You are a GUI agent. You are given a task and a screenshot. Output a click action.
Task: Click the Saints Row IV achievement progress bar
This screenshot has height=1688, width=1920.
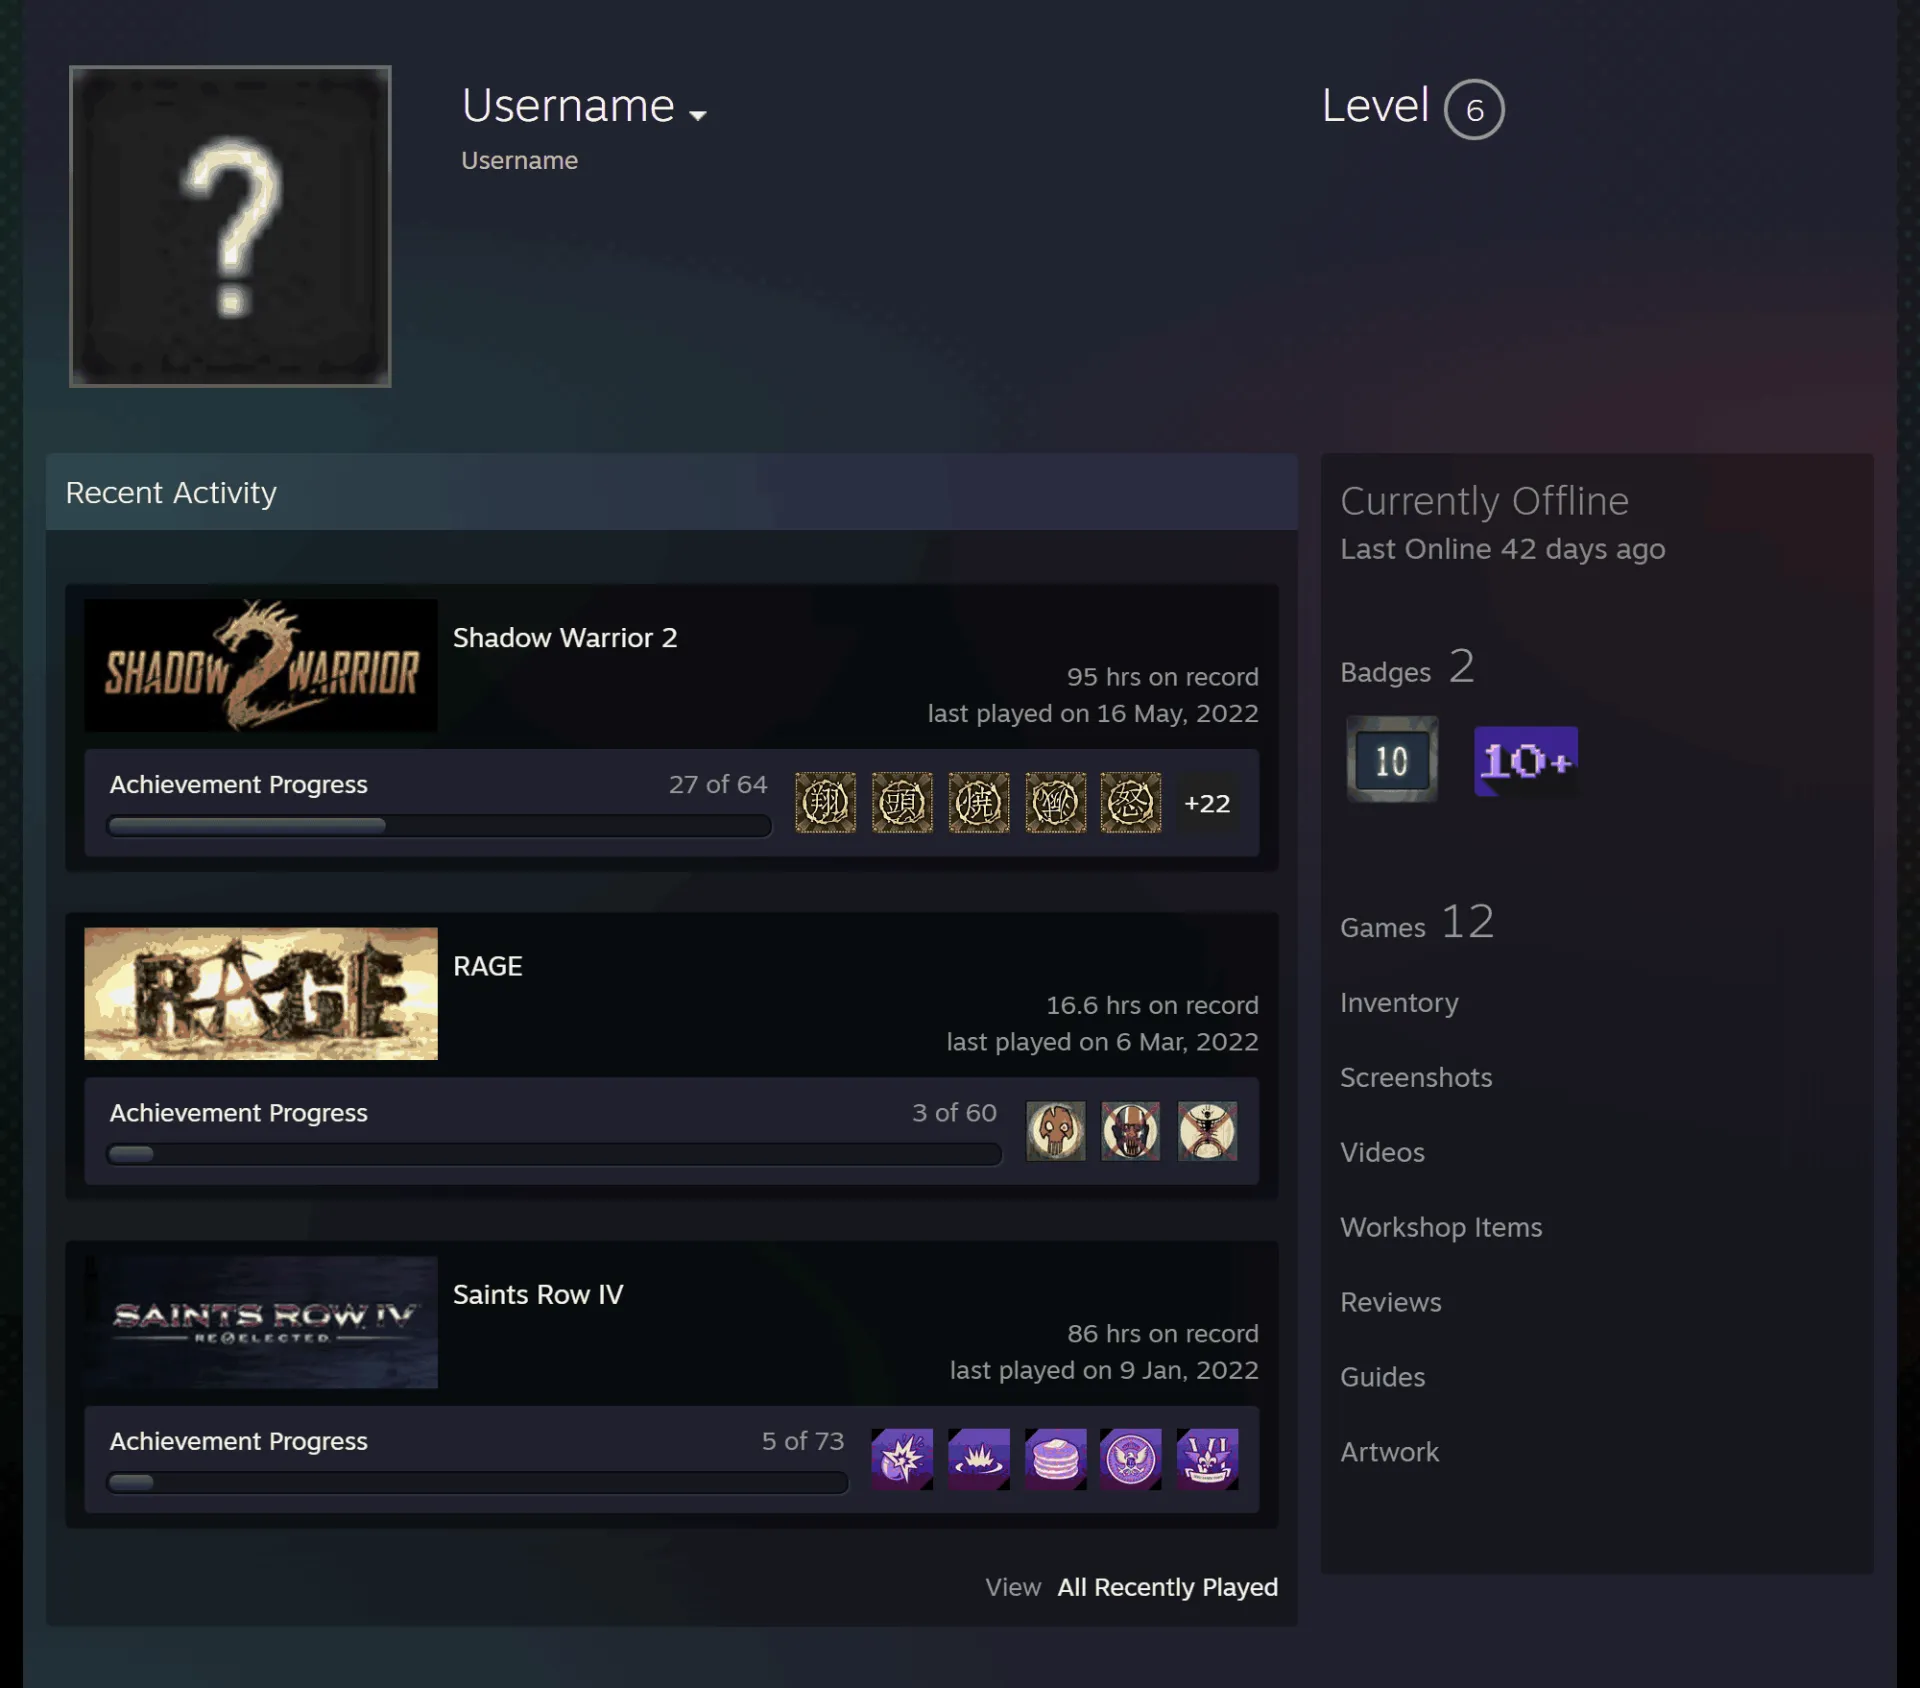point(477,1482)
